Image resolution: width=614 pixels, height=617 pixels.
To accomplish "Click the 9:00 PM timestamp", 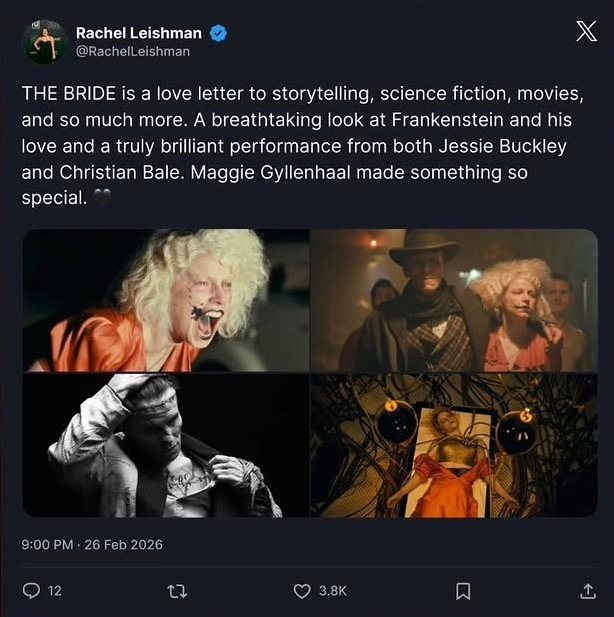I will tap(48, 545).
